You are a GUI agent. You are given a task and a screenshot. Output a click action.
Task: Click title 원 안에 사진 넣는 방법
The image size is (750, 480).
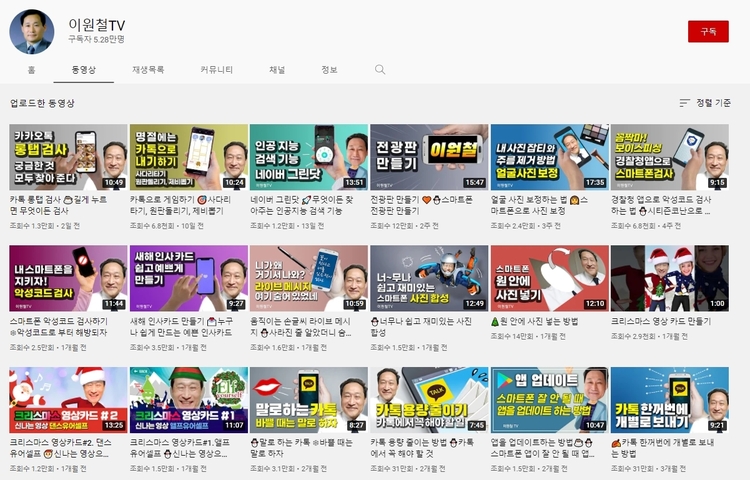click(x=534, y=321)
